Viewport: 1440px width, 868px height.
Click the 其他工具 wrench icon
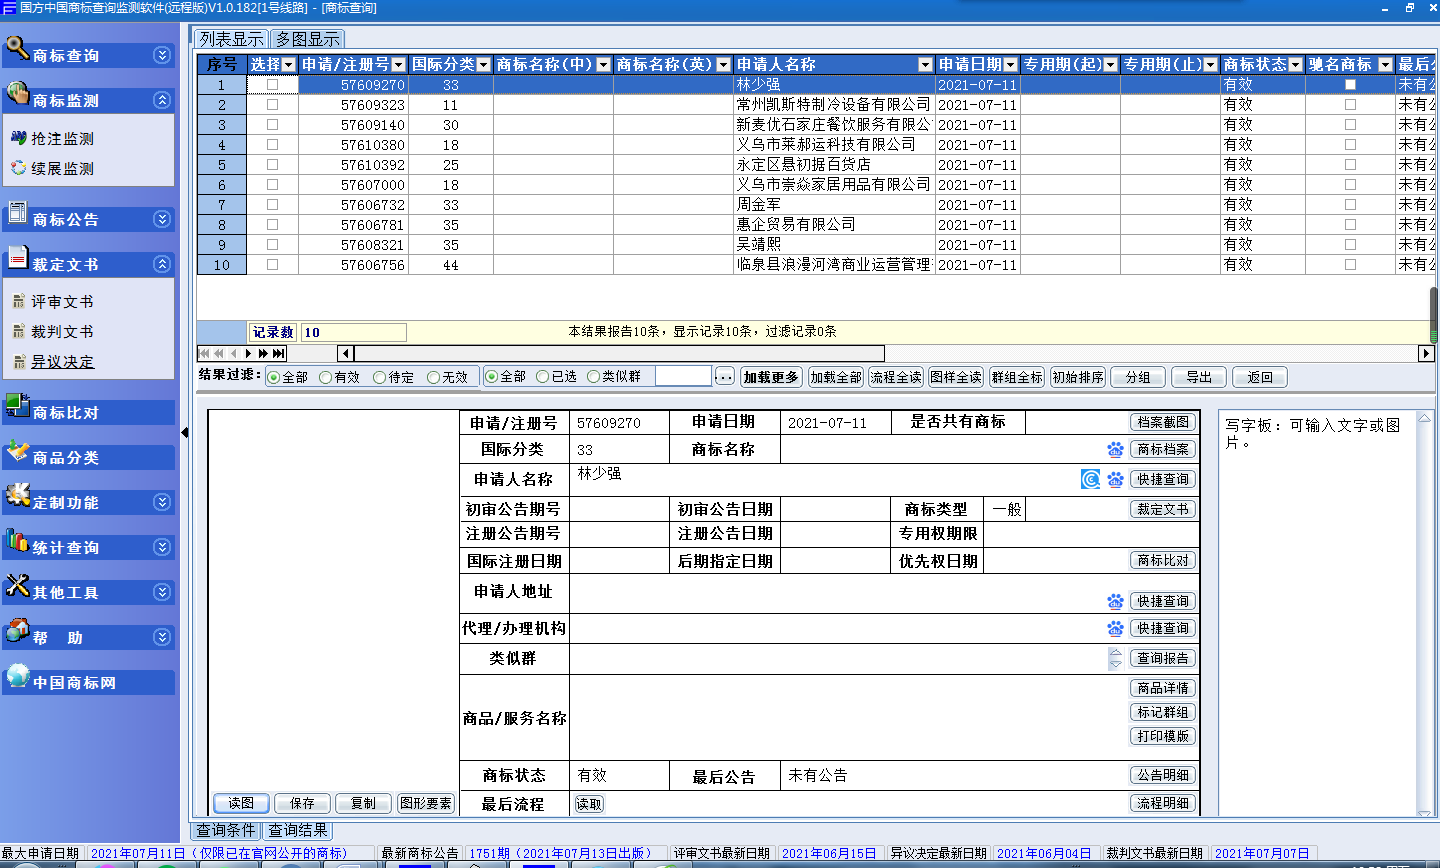17,585
